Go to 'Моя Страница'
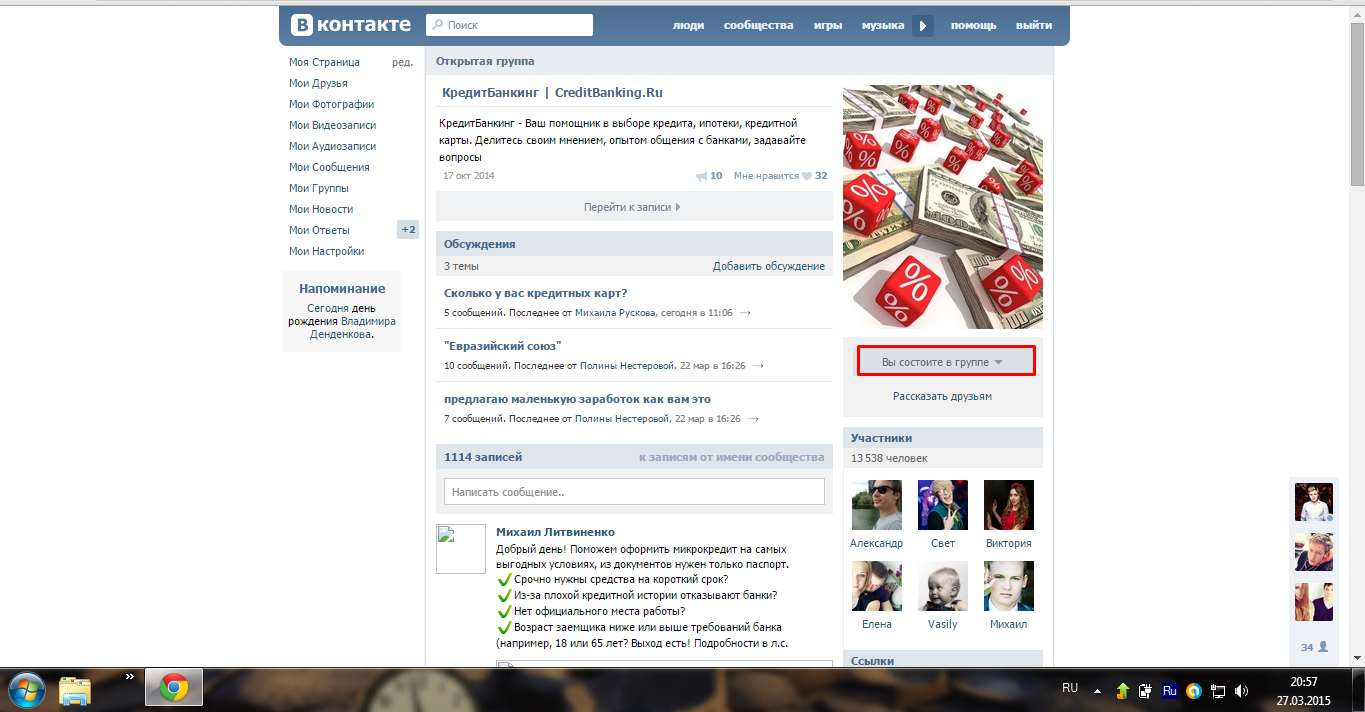 tap(324, 62)
